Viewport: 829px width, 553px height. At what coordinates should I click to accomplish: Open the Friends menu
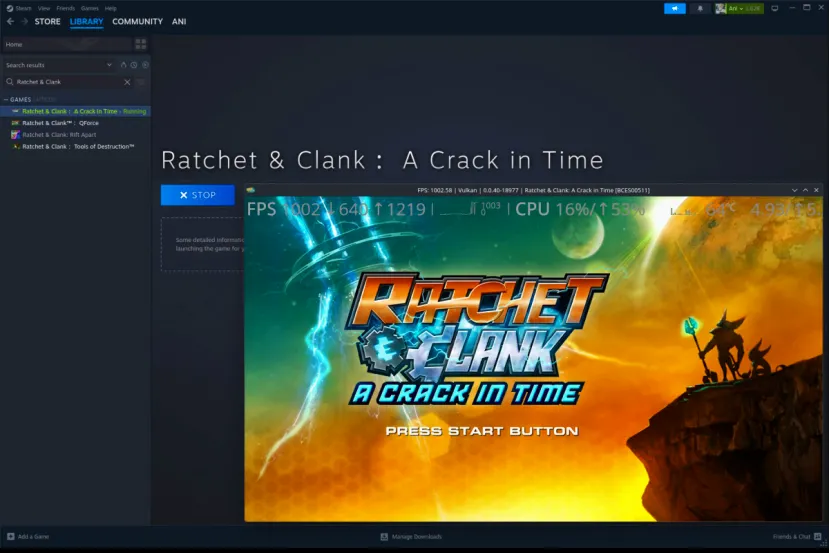(x=66, y=8)
